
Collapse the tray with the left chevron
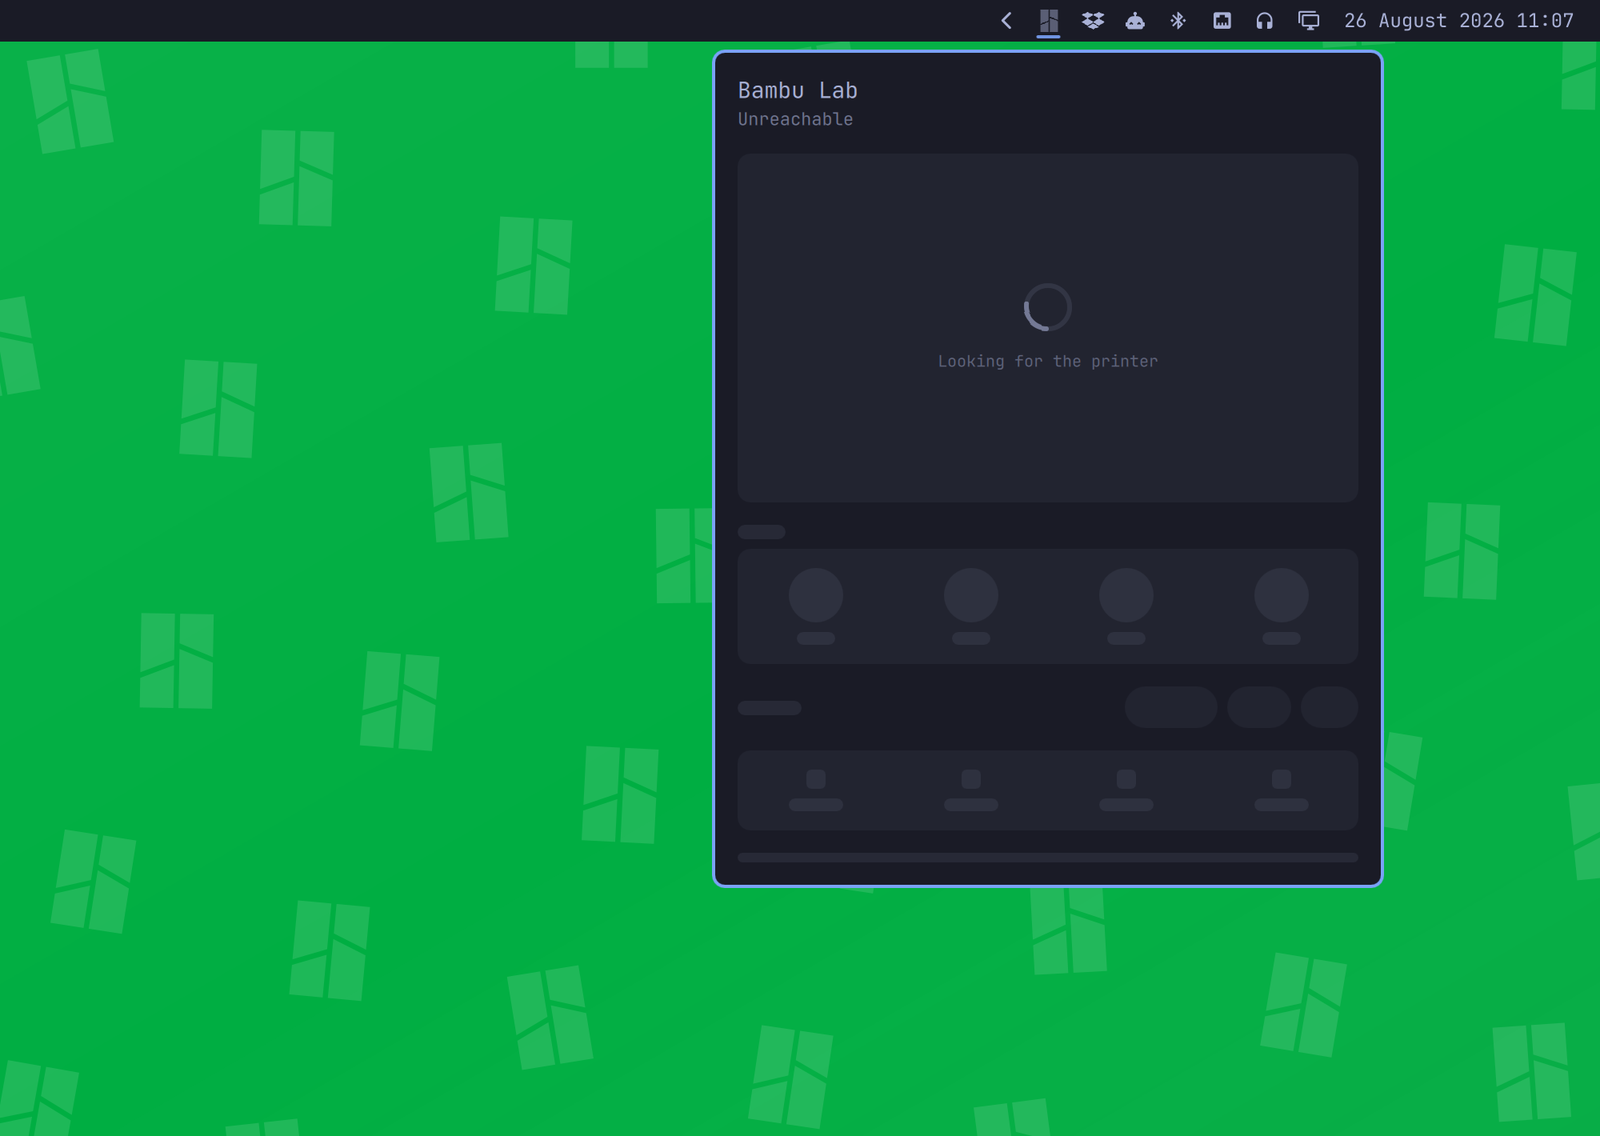1006,20
